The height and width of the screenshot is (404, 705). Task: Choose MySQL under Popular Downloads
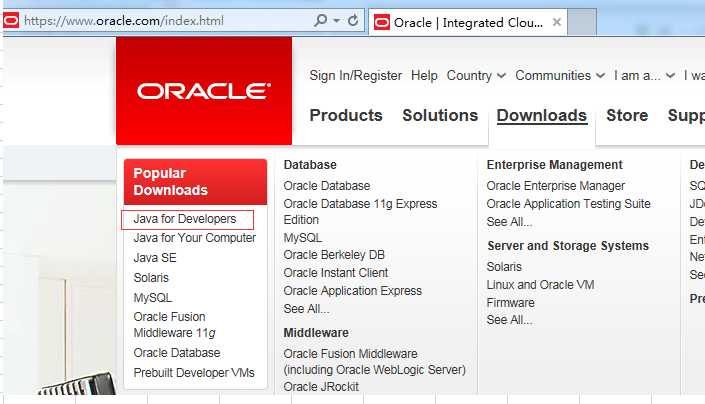tap(153, 297)
